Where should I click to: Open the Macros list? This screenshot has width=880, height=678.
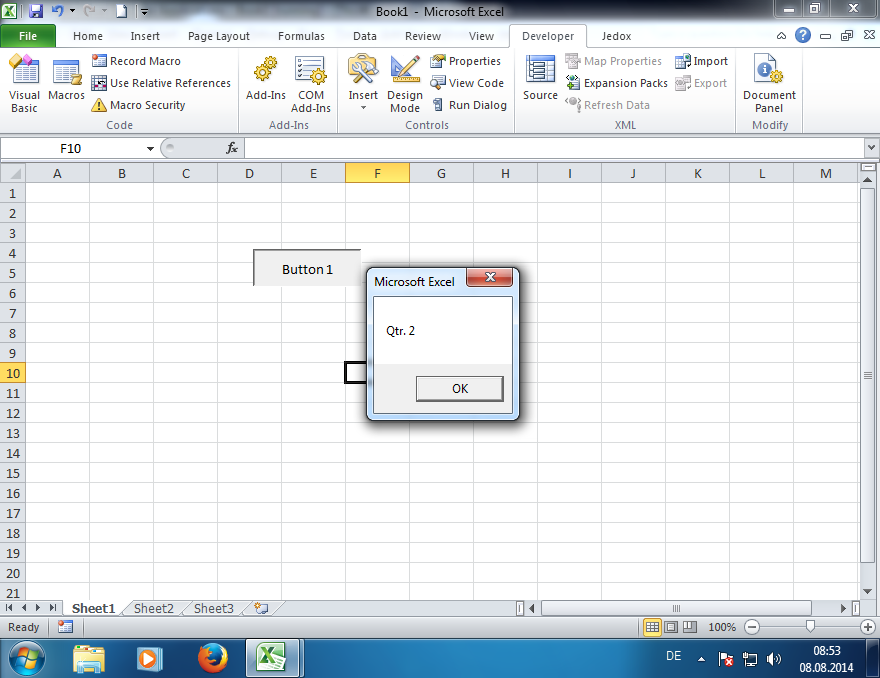pyautogui.click(x=66, y=78)
